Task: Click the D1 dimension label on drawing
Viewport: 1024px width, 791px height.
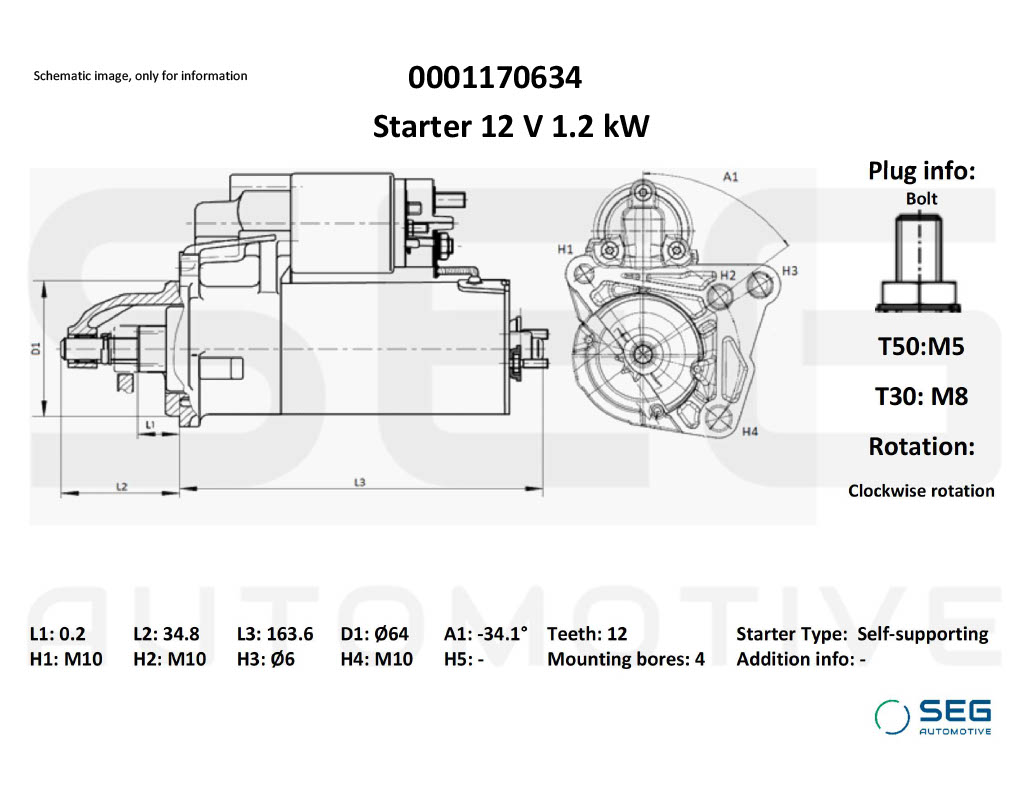Action: coord(35,349)
